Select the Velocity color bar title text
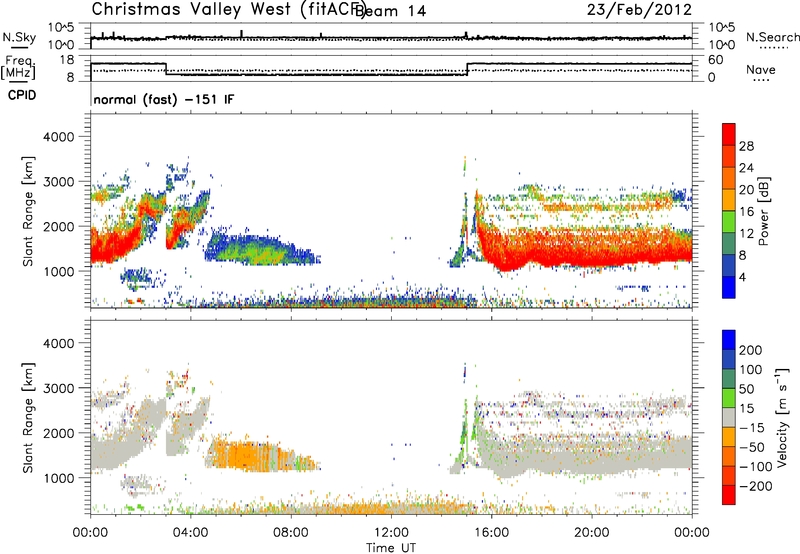This screenshot has height=554, width=800. pyautogui.click(x=781, y=417)
